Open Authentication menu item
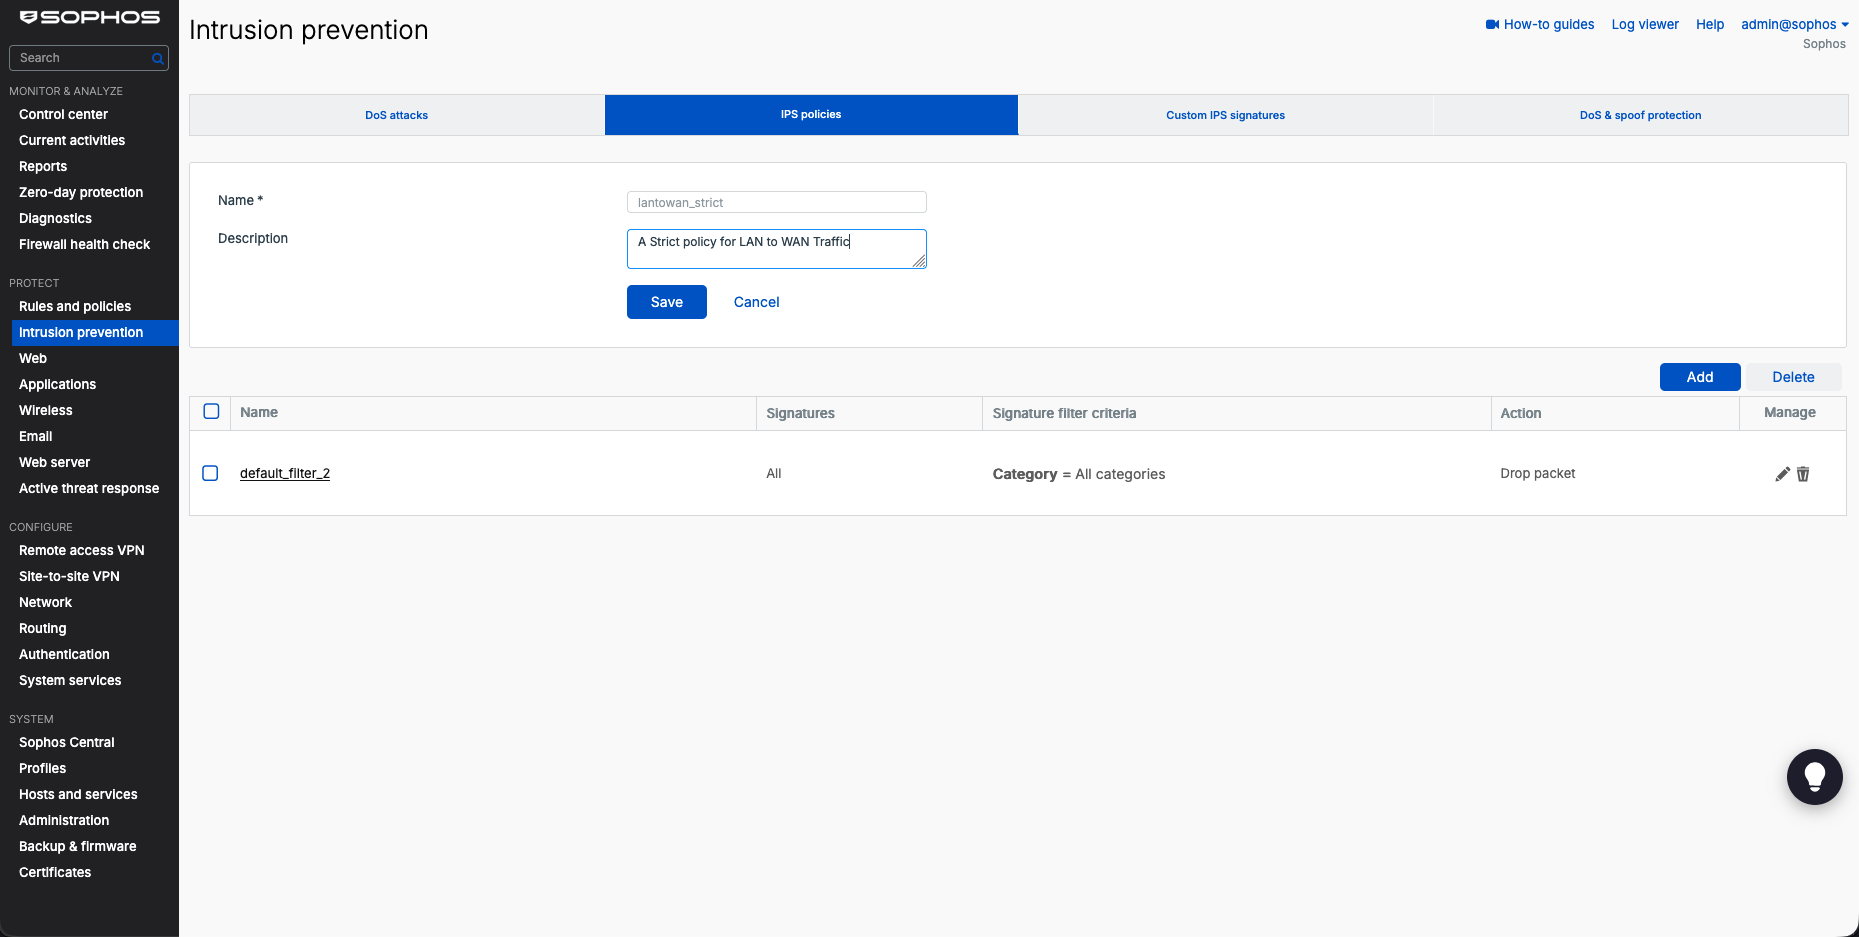 [x=64, y=654]
